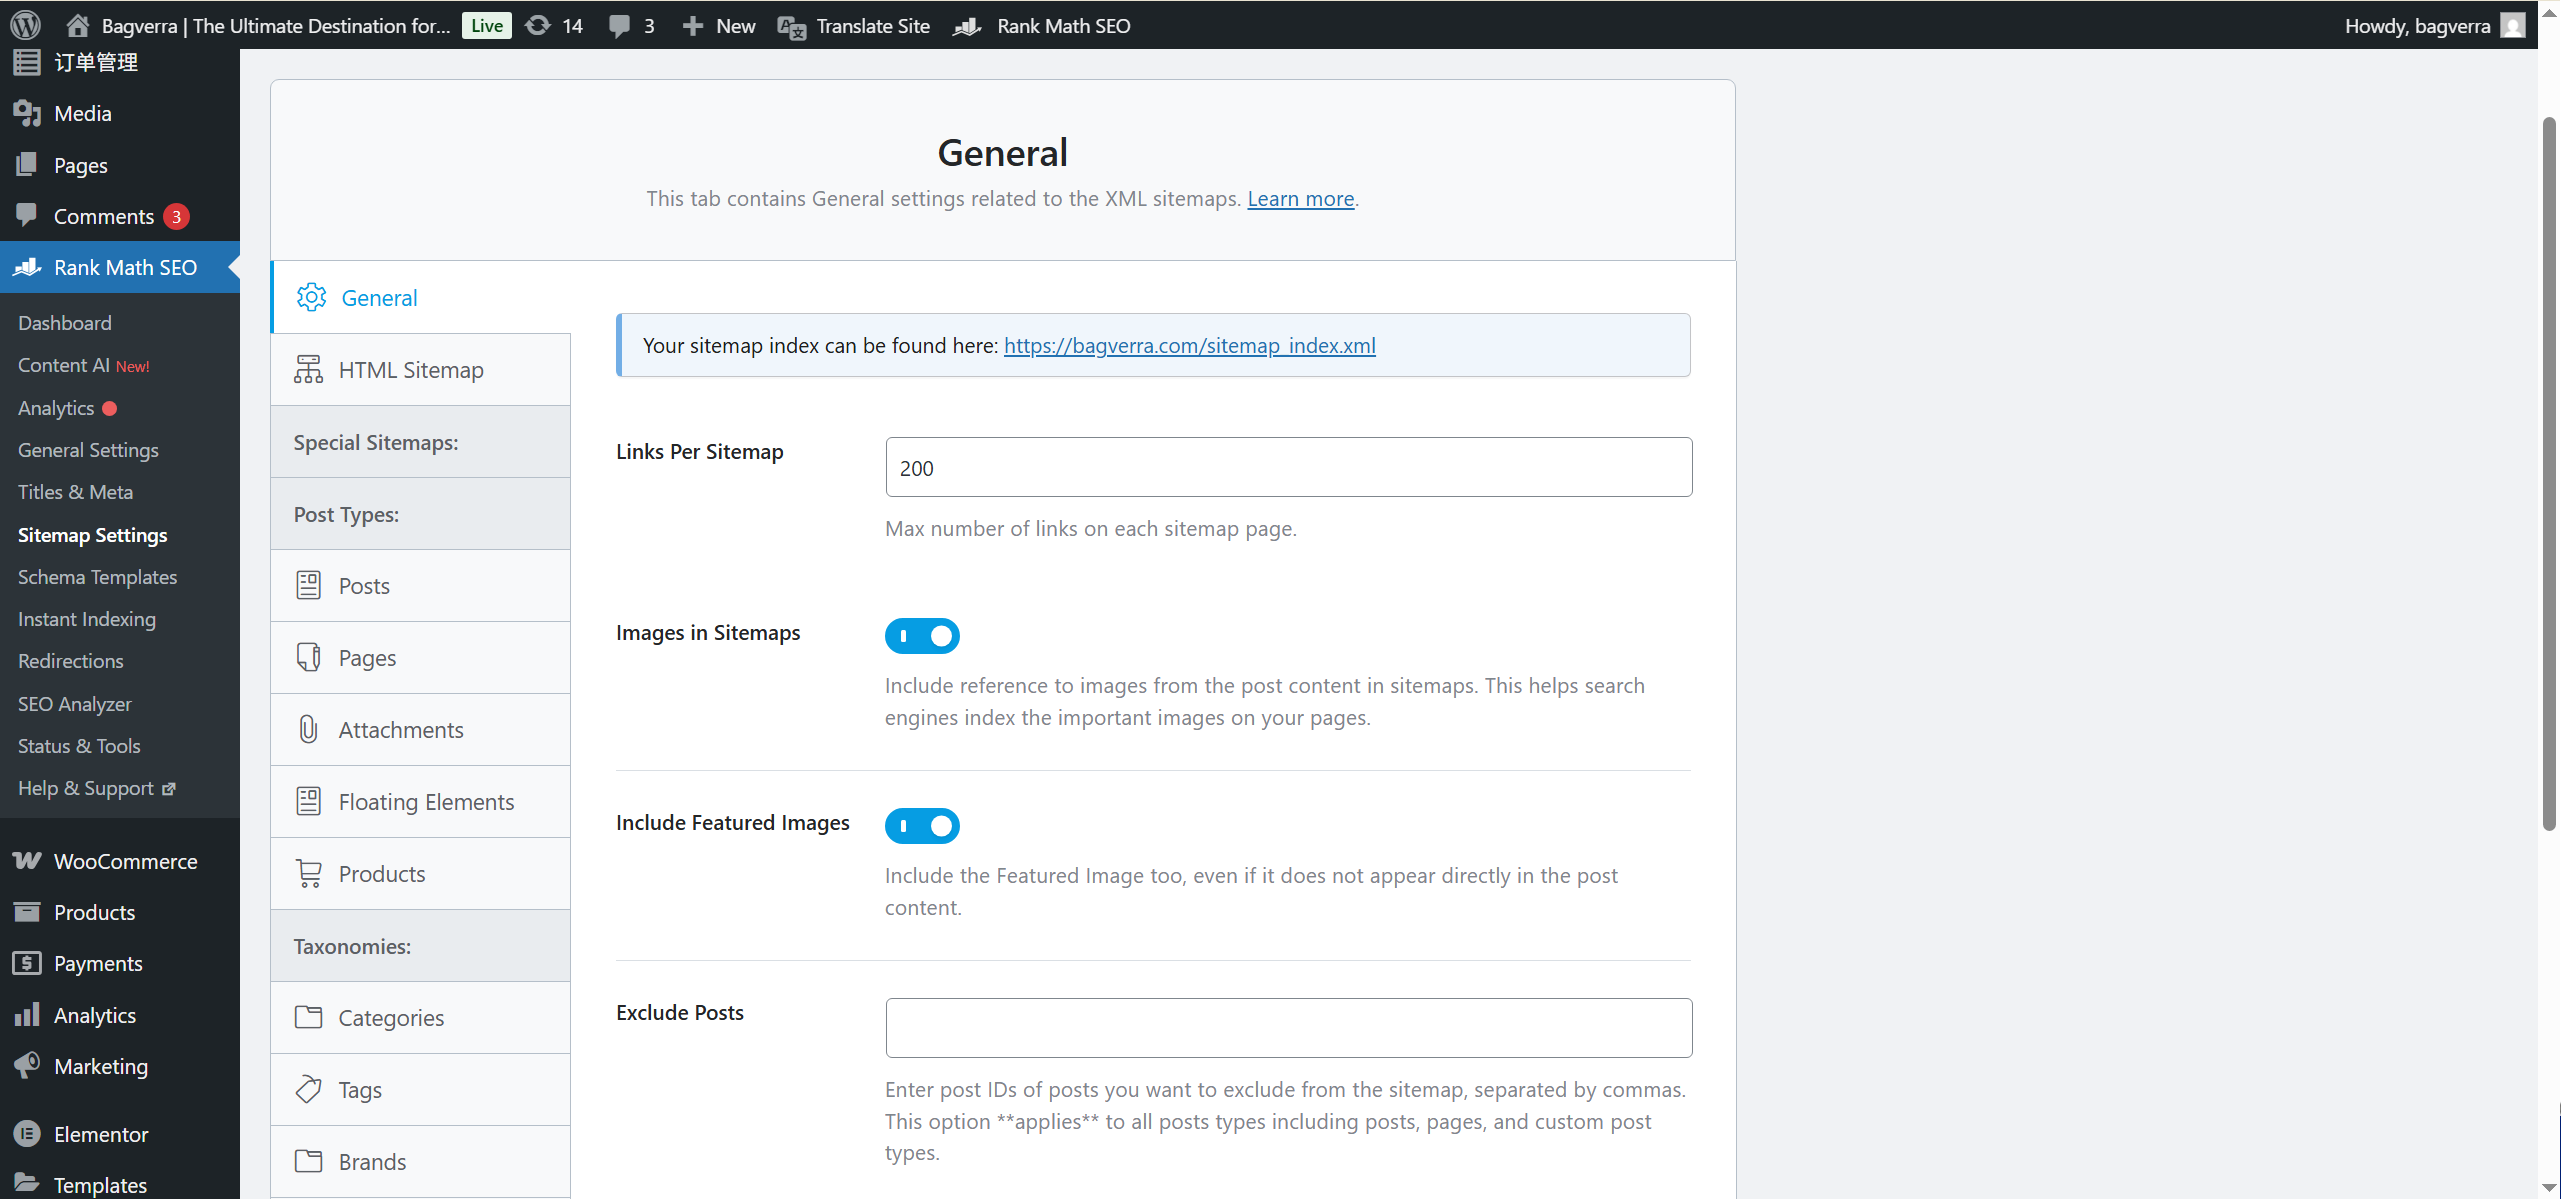Click the WordPress logo icon
Screen dimensions: 2561x1199
pos(25,25)
